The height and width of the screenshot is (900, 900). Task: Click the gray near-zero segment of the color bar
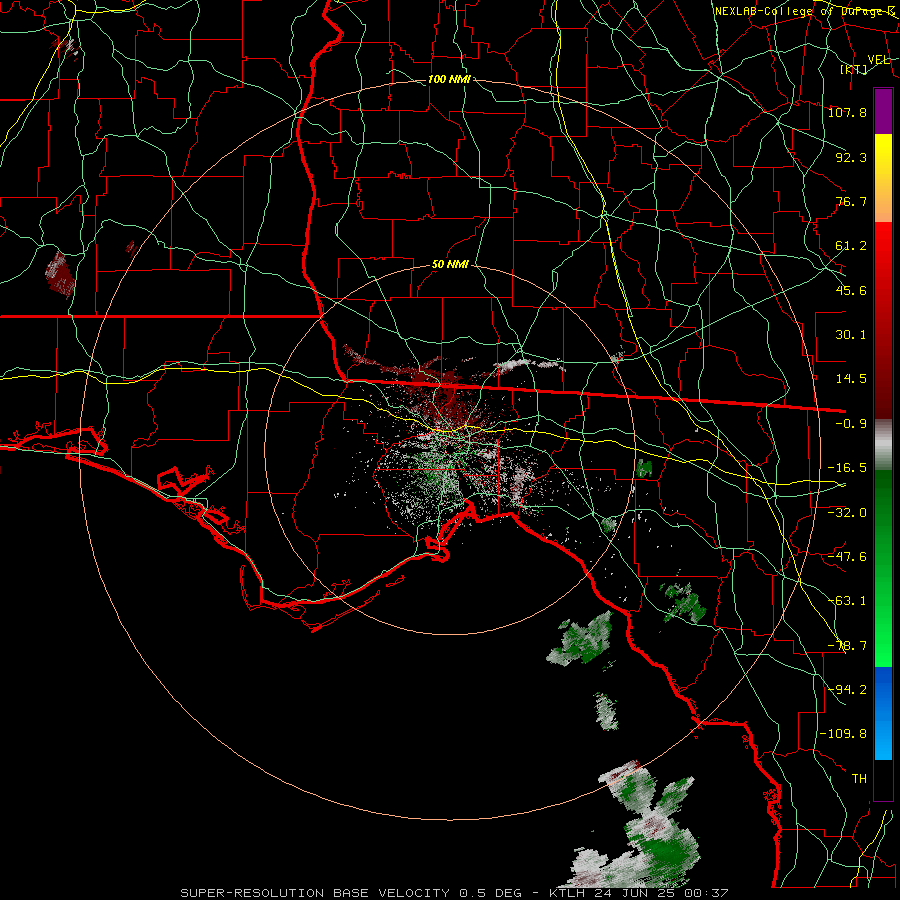883,445
